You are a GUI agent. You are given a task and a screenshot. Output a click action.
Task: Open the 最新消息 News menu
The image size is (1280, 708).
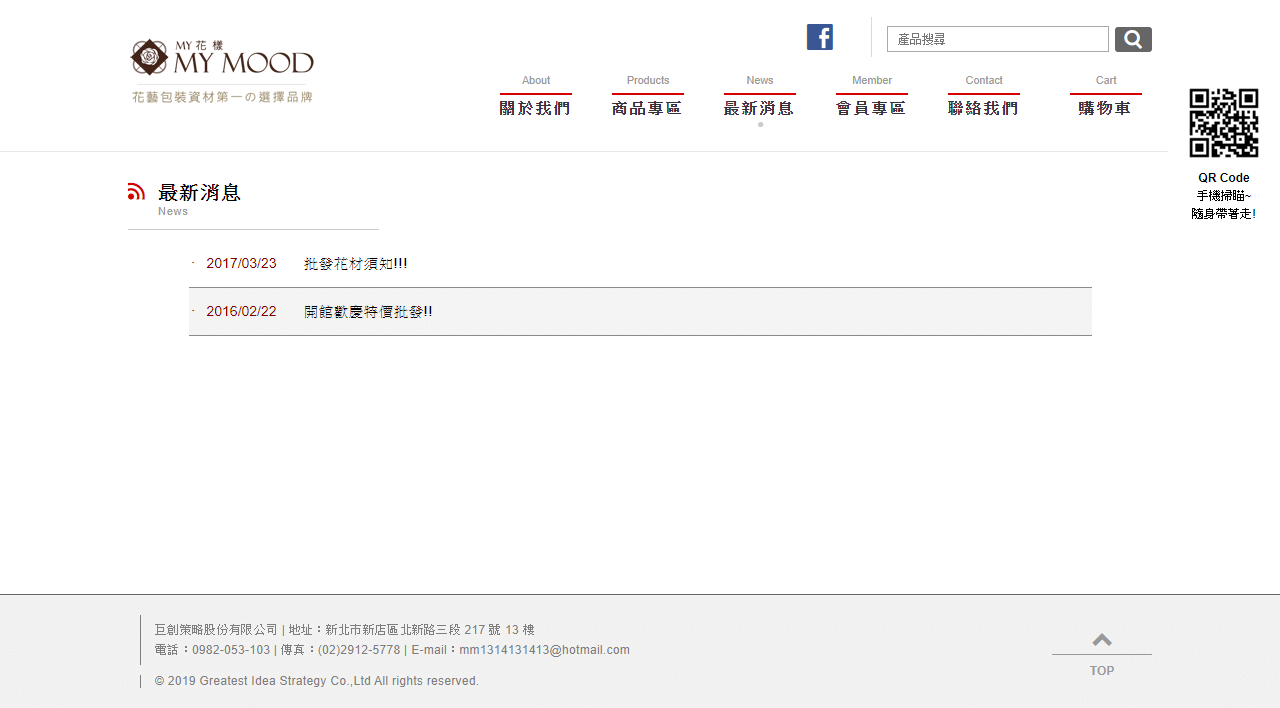click(x=760, y=96)
